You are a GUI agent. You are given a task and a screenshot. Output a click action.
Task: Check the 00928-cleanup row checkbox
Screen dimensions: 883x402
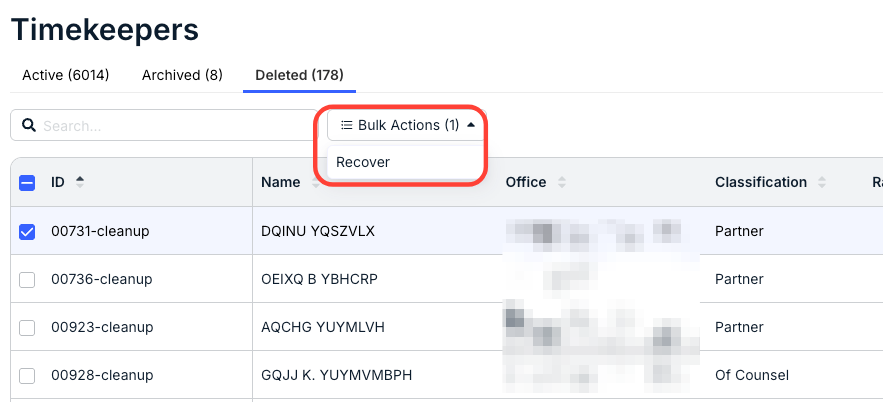(27, 375)
